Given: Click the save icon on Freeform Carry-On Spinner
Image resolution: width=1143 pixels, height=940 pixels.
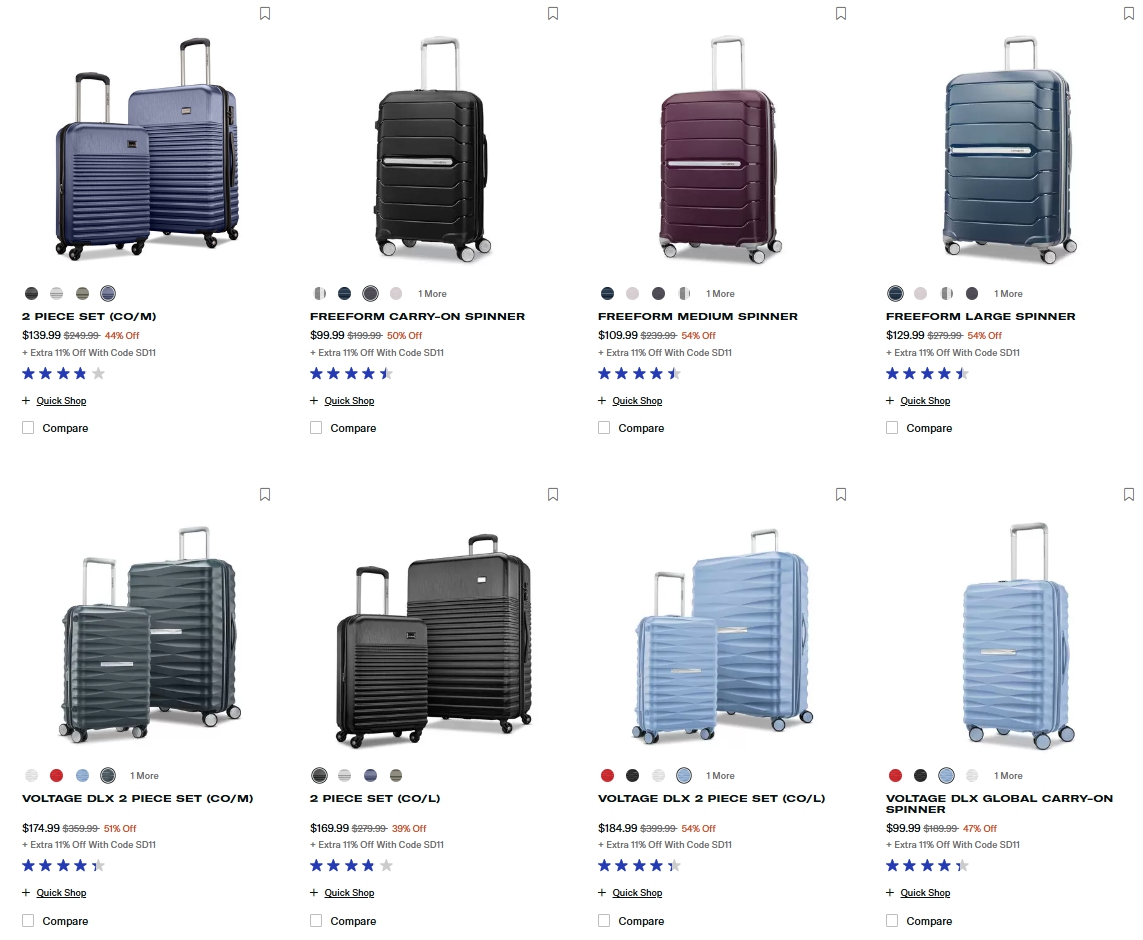Looking at the screenshot, I should pos(552,13).
